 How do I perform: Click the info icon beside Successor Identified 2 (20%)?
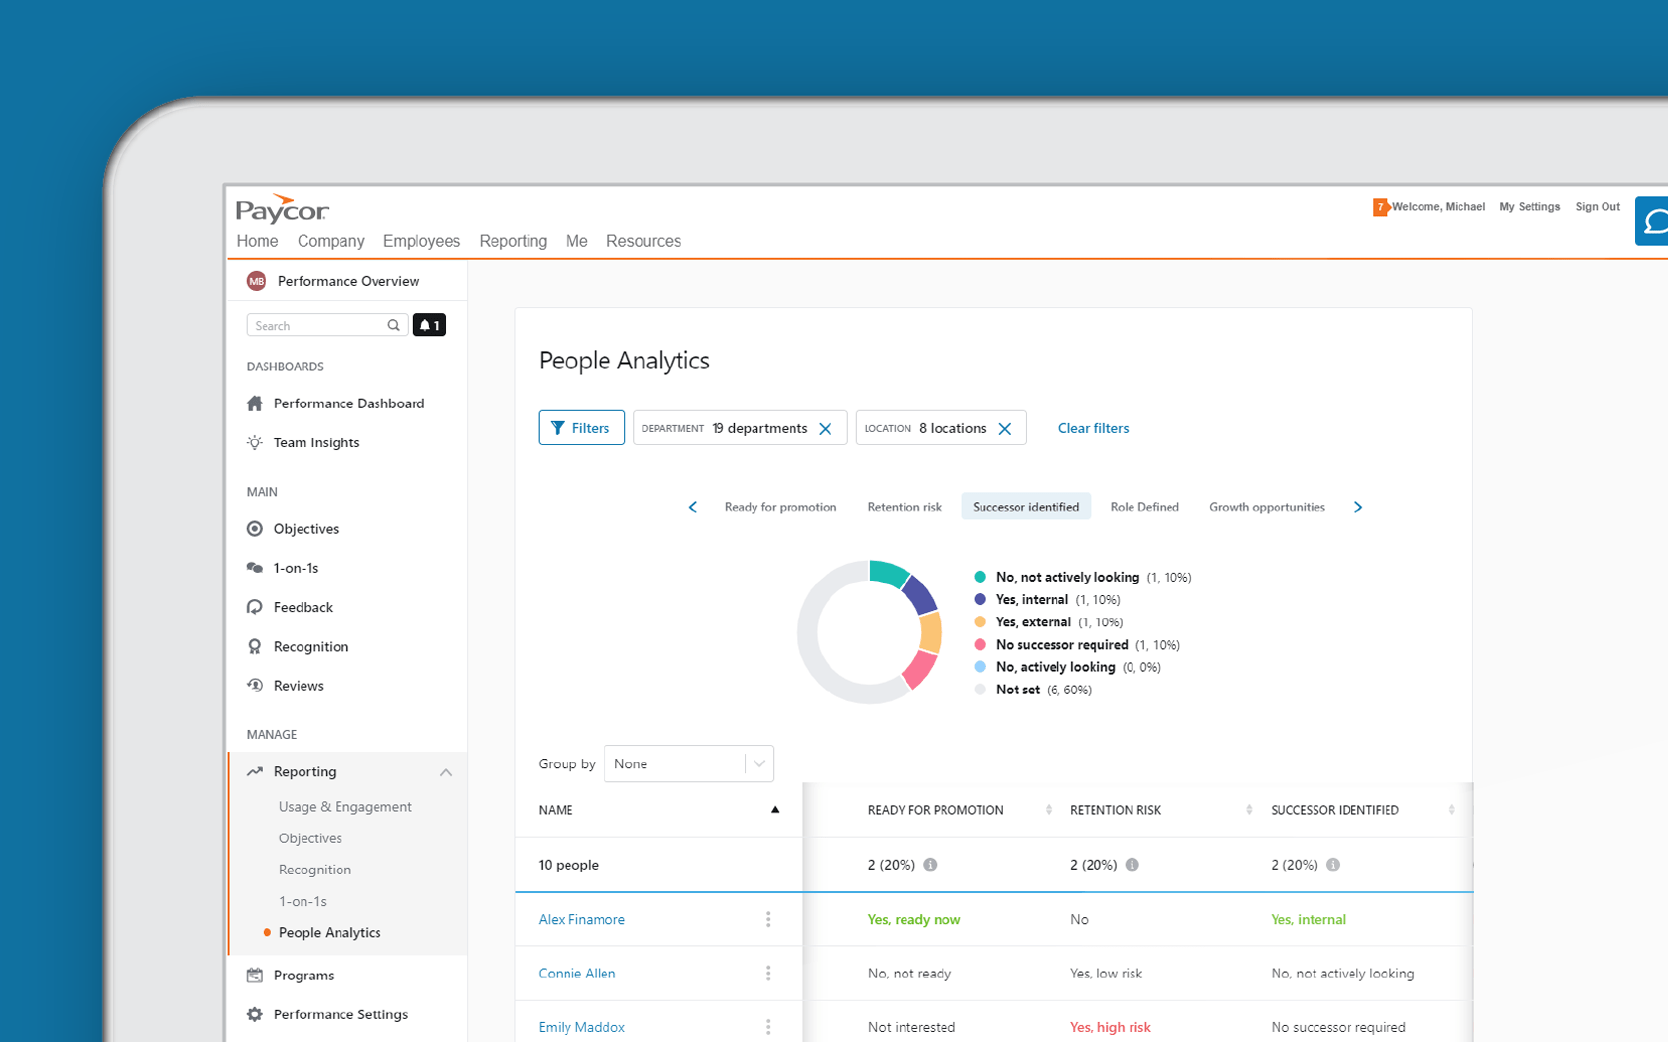[x=1333, y=865]
